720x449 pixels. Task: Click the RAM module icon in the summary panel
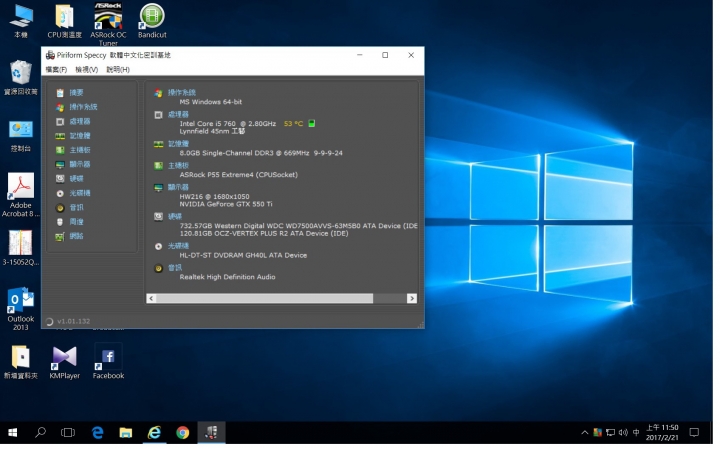pyautogui.click(x=158, y=144)
